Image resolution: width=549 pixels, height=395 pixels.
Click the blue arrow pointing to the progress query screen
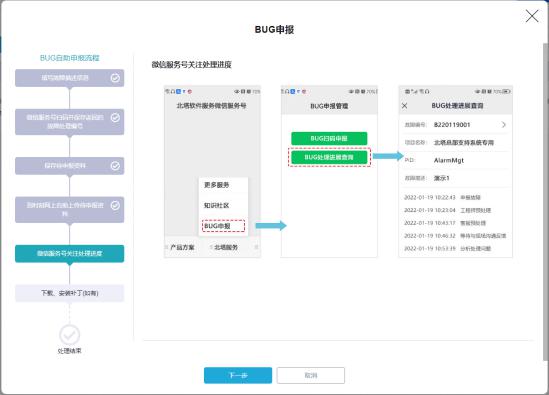click(x=388, y=156)
